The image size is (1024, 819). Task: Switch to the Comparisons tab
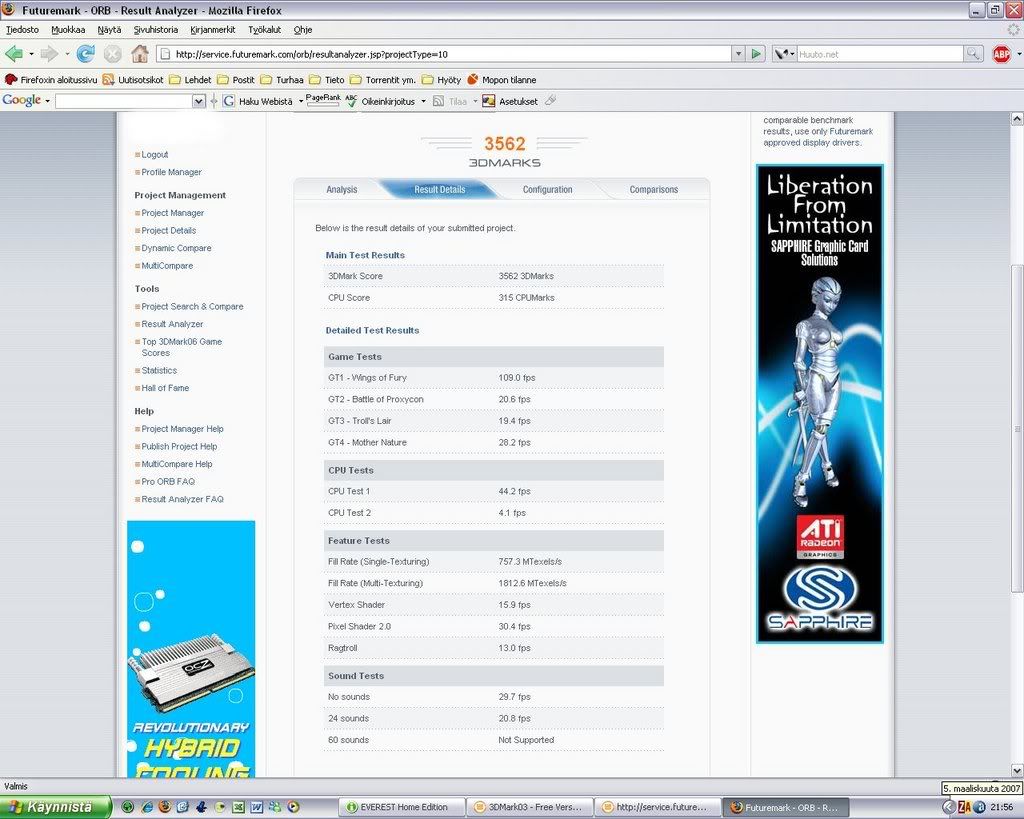point(654,189)
